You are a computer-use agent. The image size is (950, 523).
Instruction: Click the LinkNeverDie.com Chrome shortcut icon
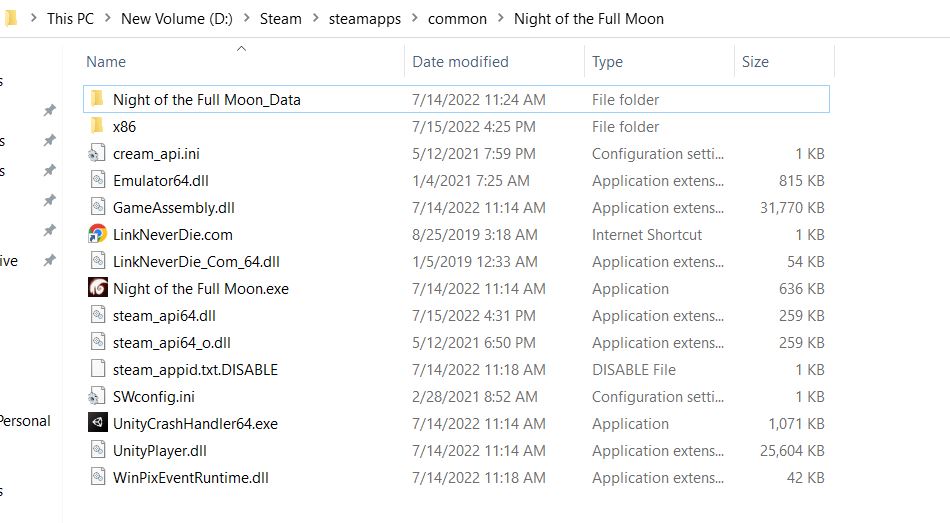click(98, 234)
